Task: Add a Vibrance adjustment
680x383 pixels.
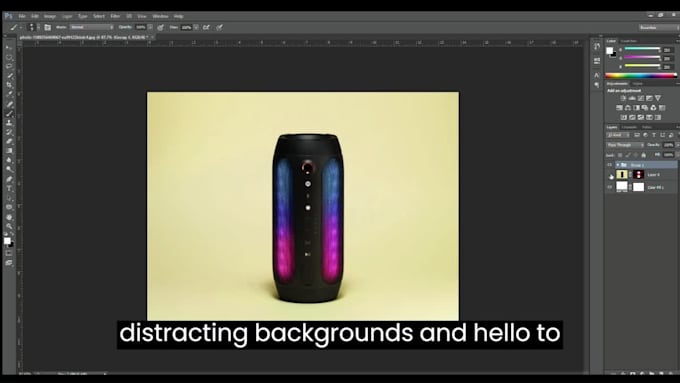Action: (658, 98)
